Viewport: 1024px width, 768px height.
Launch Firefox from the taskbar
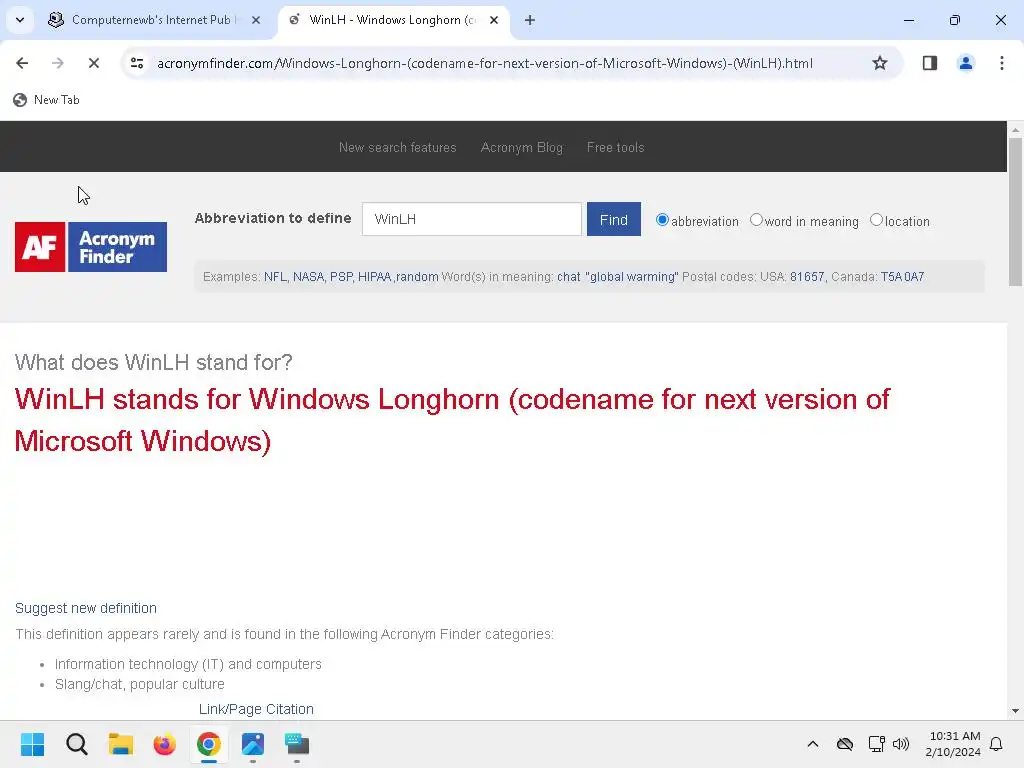click(x=165, y=744)
